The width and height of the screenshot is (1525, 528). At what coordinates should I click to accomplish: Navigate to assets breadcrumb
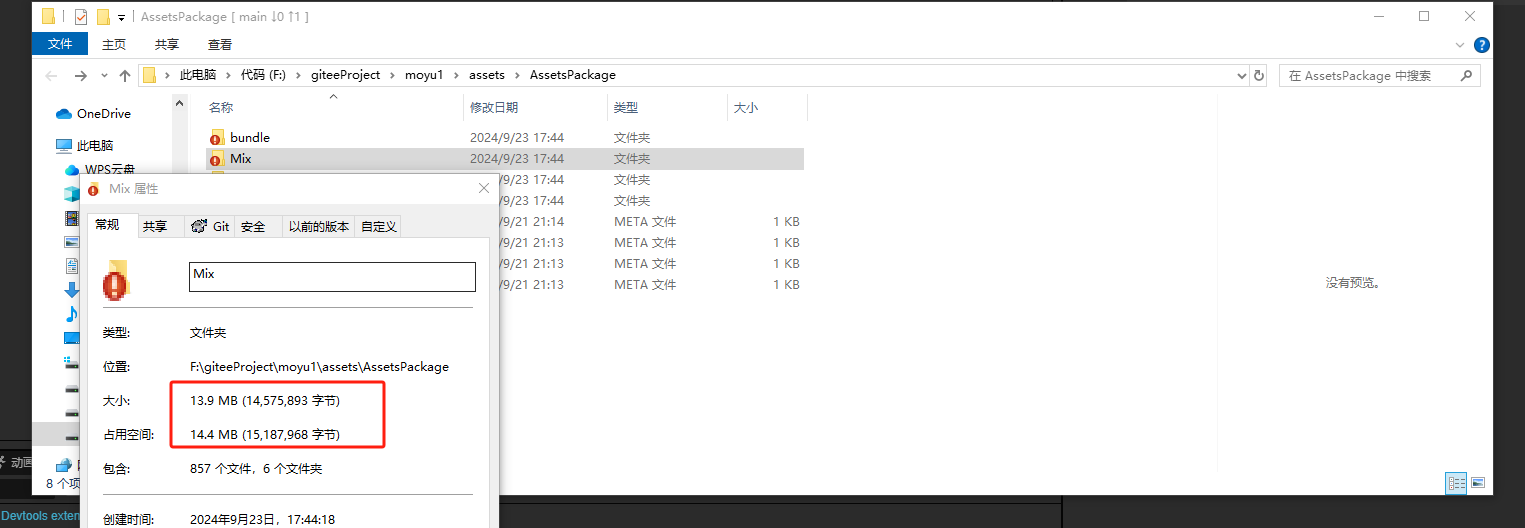[x=487, y=75]
